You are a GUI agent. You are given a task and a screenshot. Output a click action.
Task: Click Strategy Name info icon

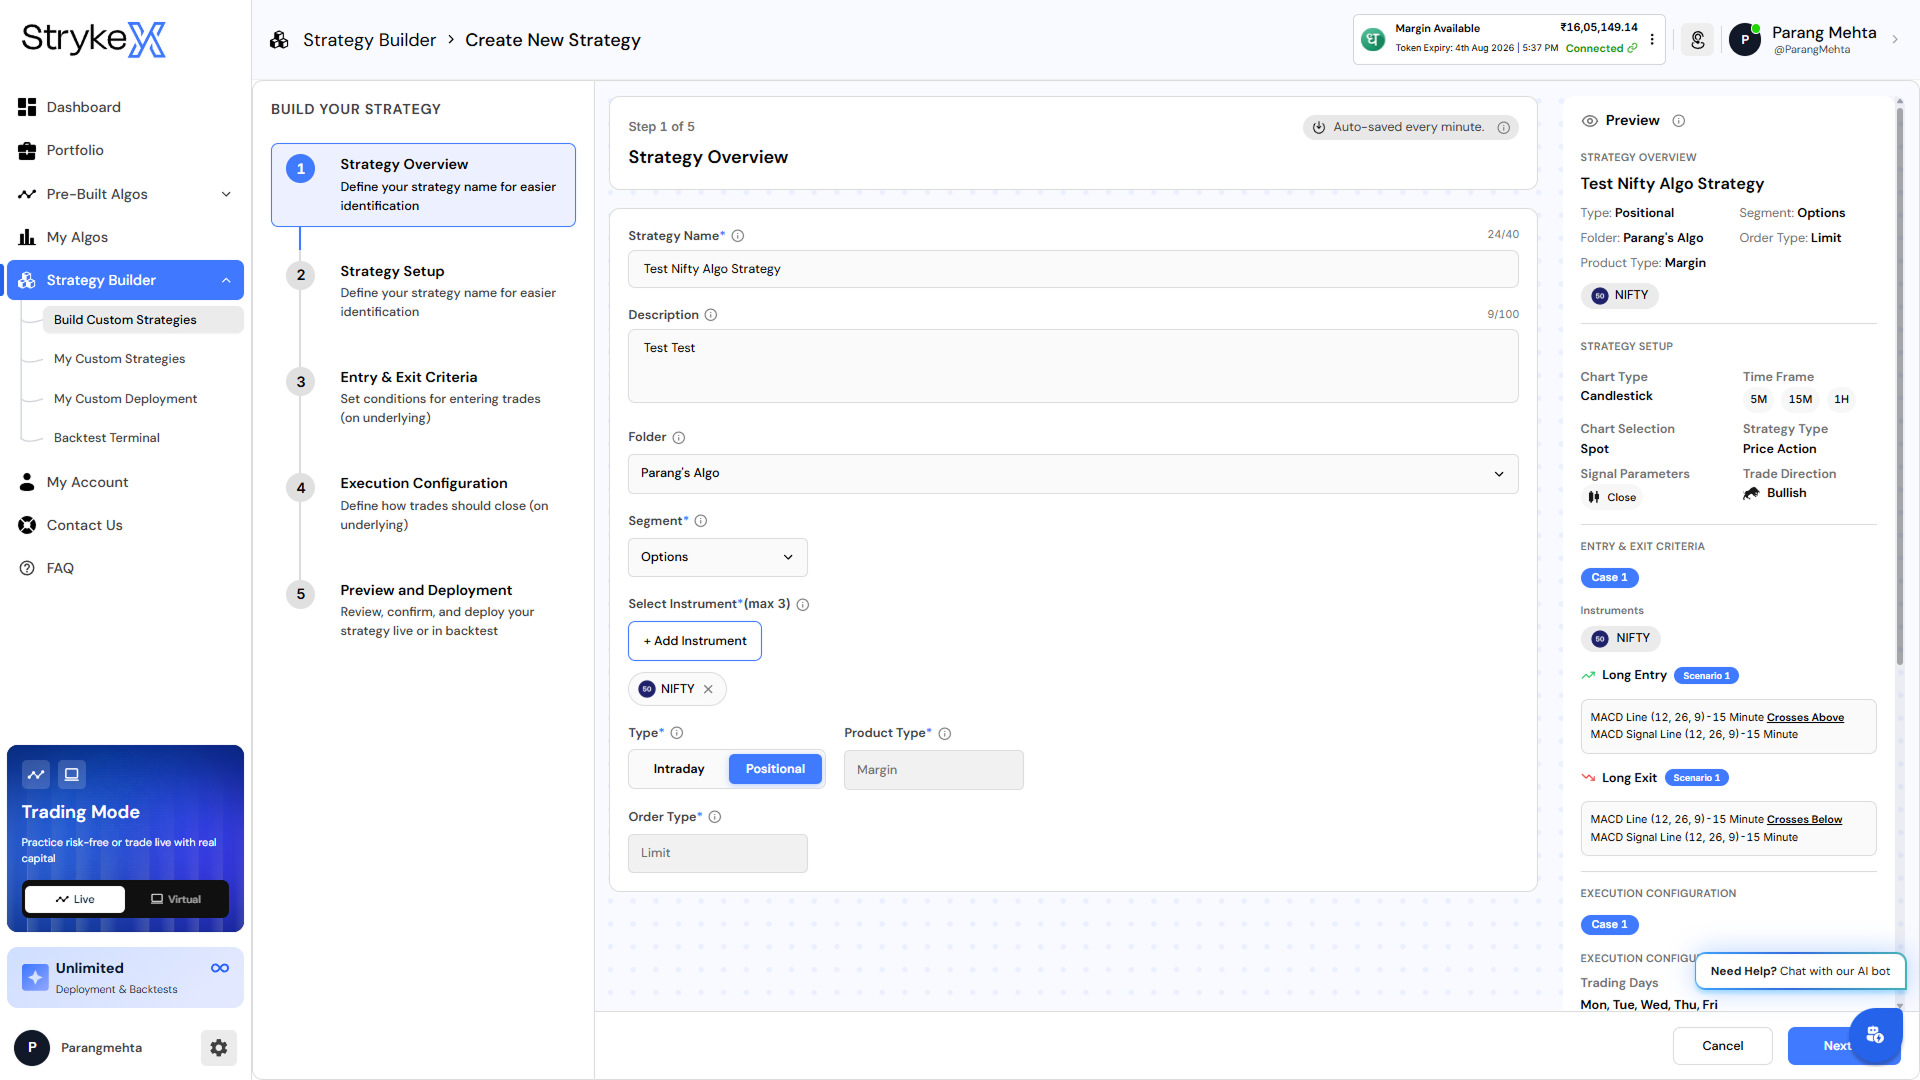click(x=738, y=236)
